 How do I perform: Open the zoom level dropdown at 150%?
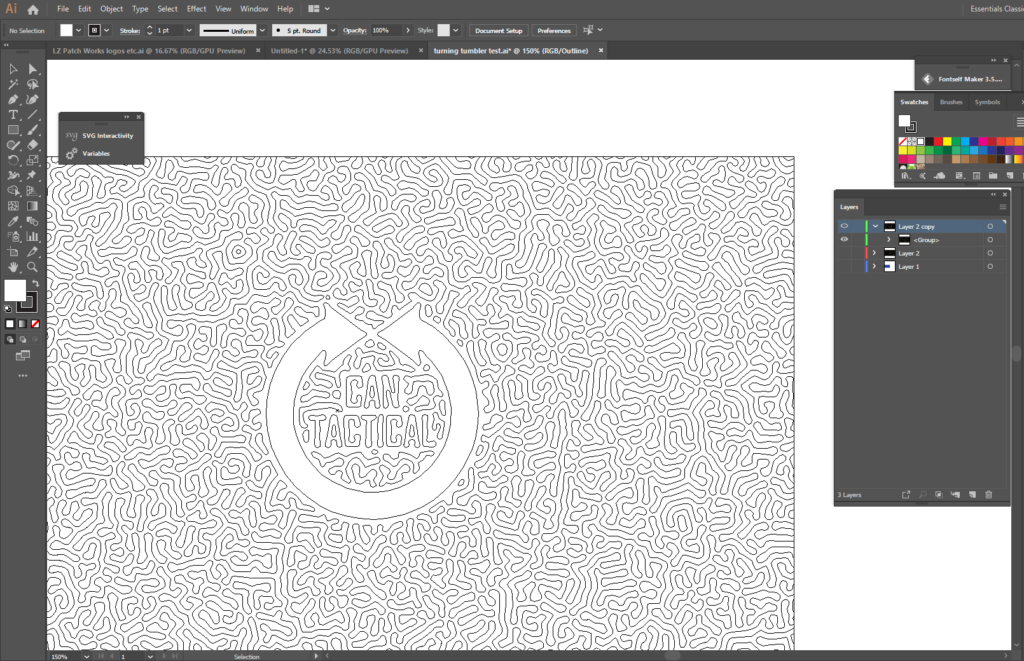coord(86,656)
